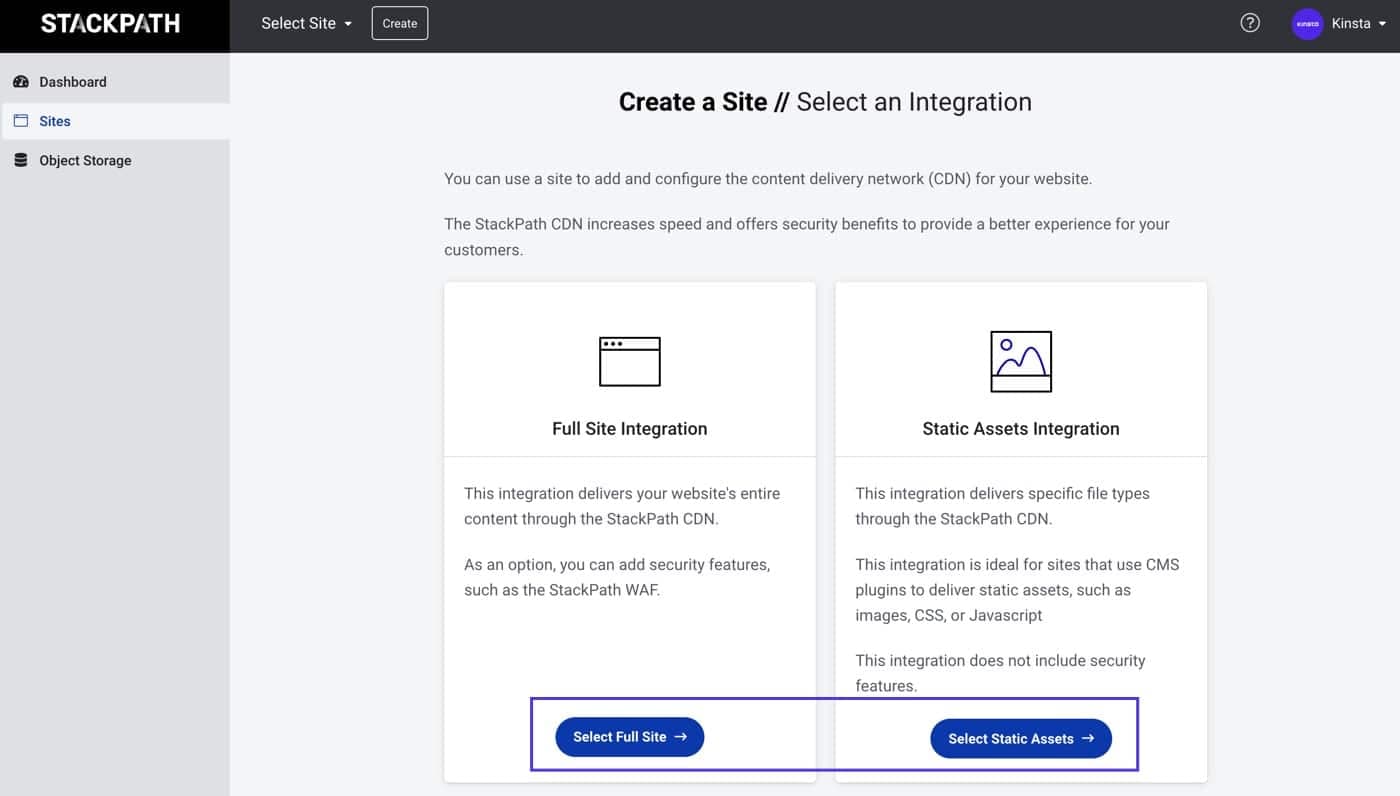Click the Select Static Assets button

pos(1020,738)
